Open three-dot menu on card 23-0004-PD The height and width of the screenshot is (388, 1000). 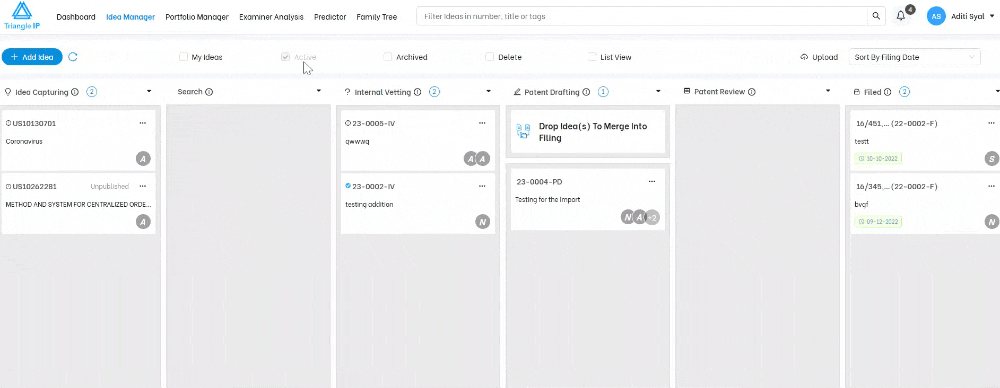coord(652,182)
